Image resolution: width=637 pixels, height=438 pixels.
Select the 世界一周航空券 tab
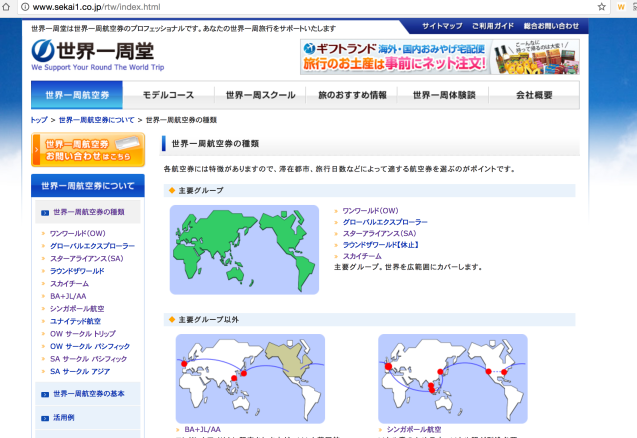[77, 95]
